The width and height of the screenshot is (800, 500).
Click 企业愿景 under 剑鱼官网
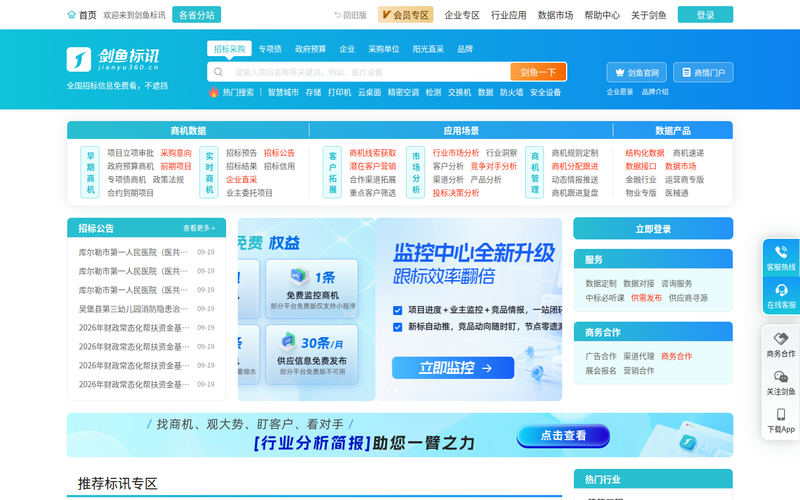click(x=620, y=92)
